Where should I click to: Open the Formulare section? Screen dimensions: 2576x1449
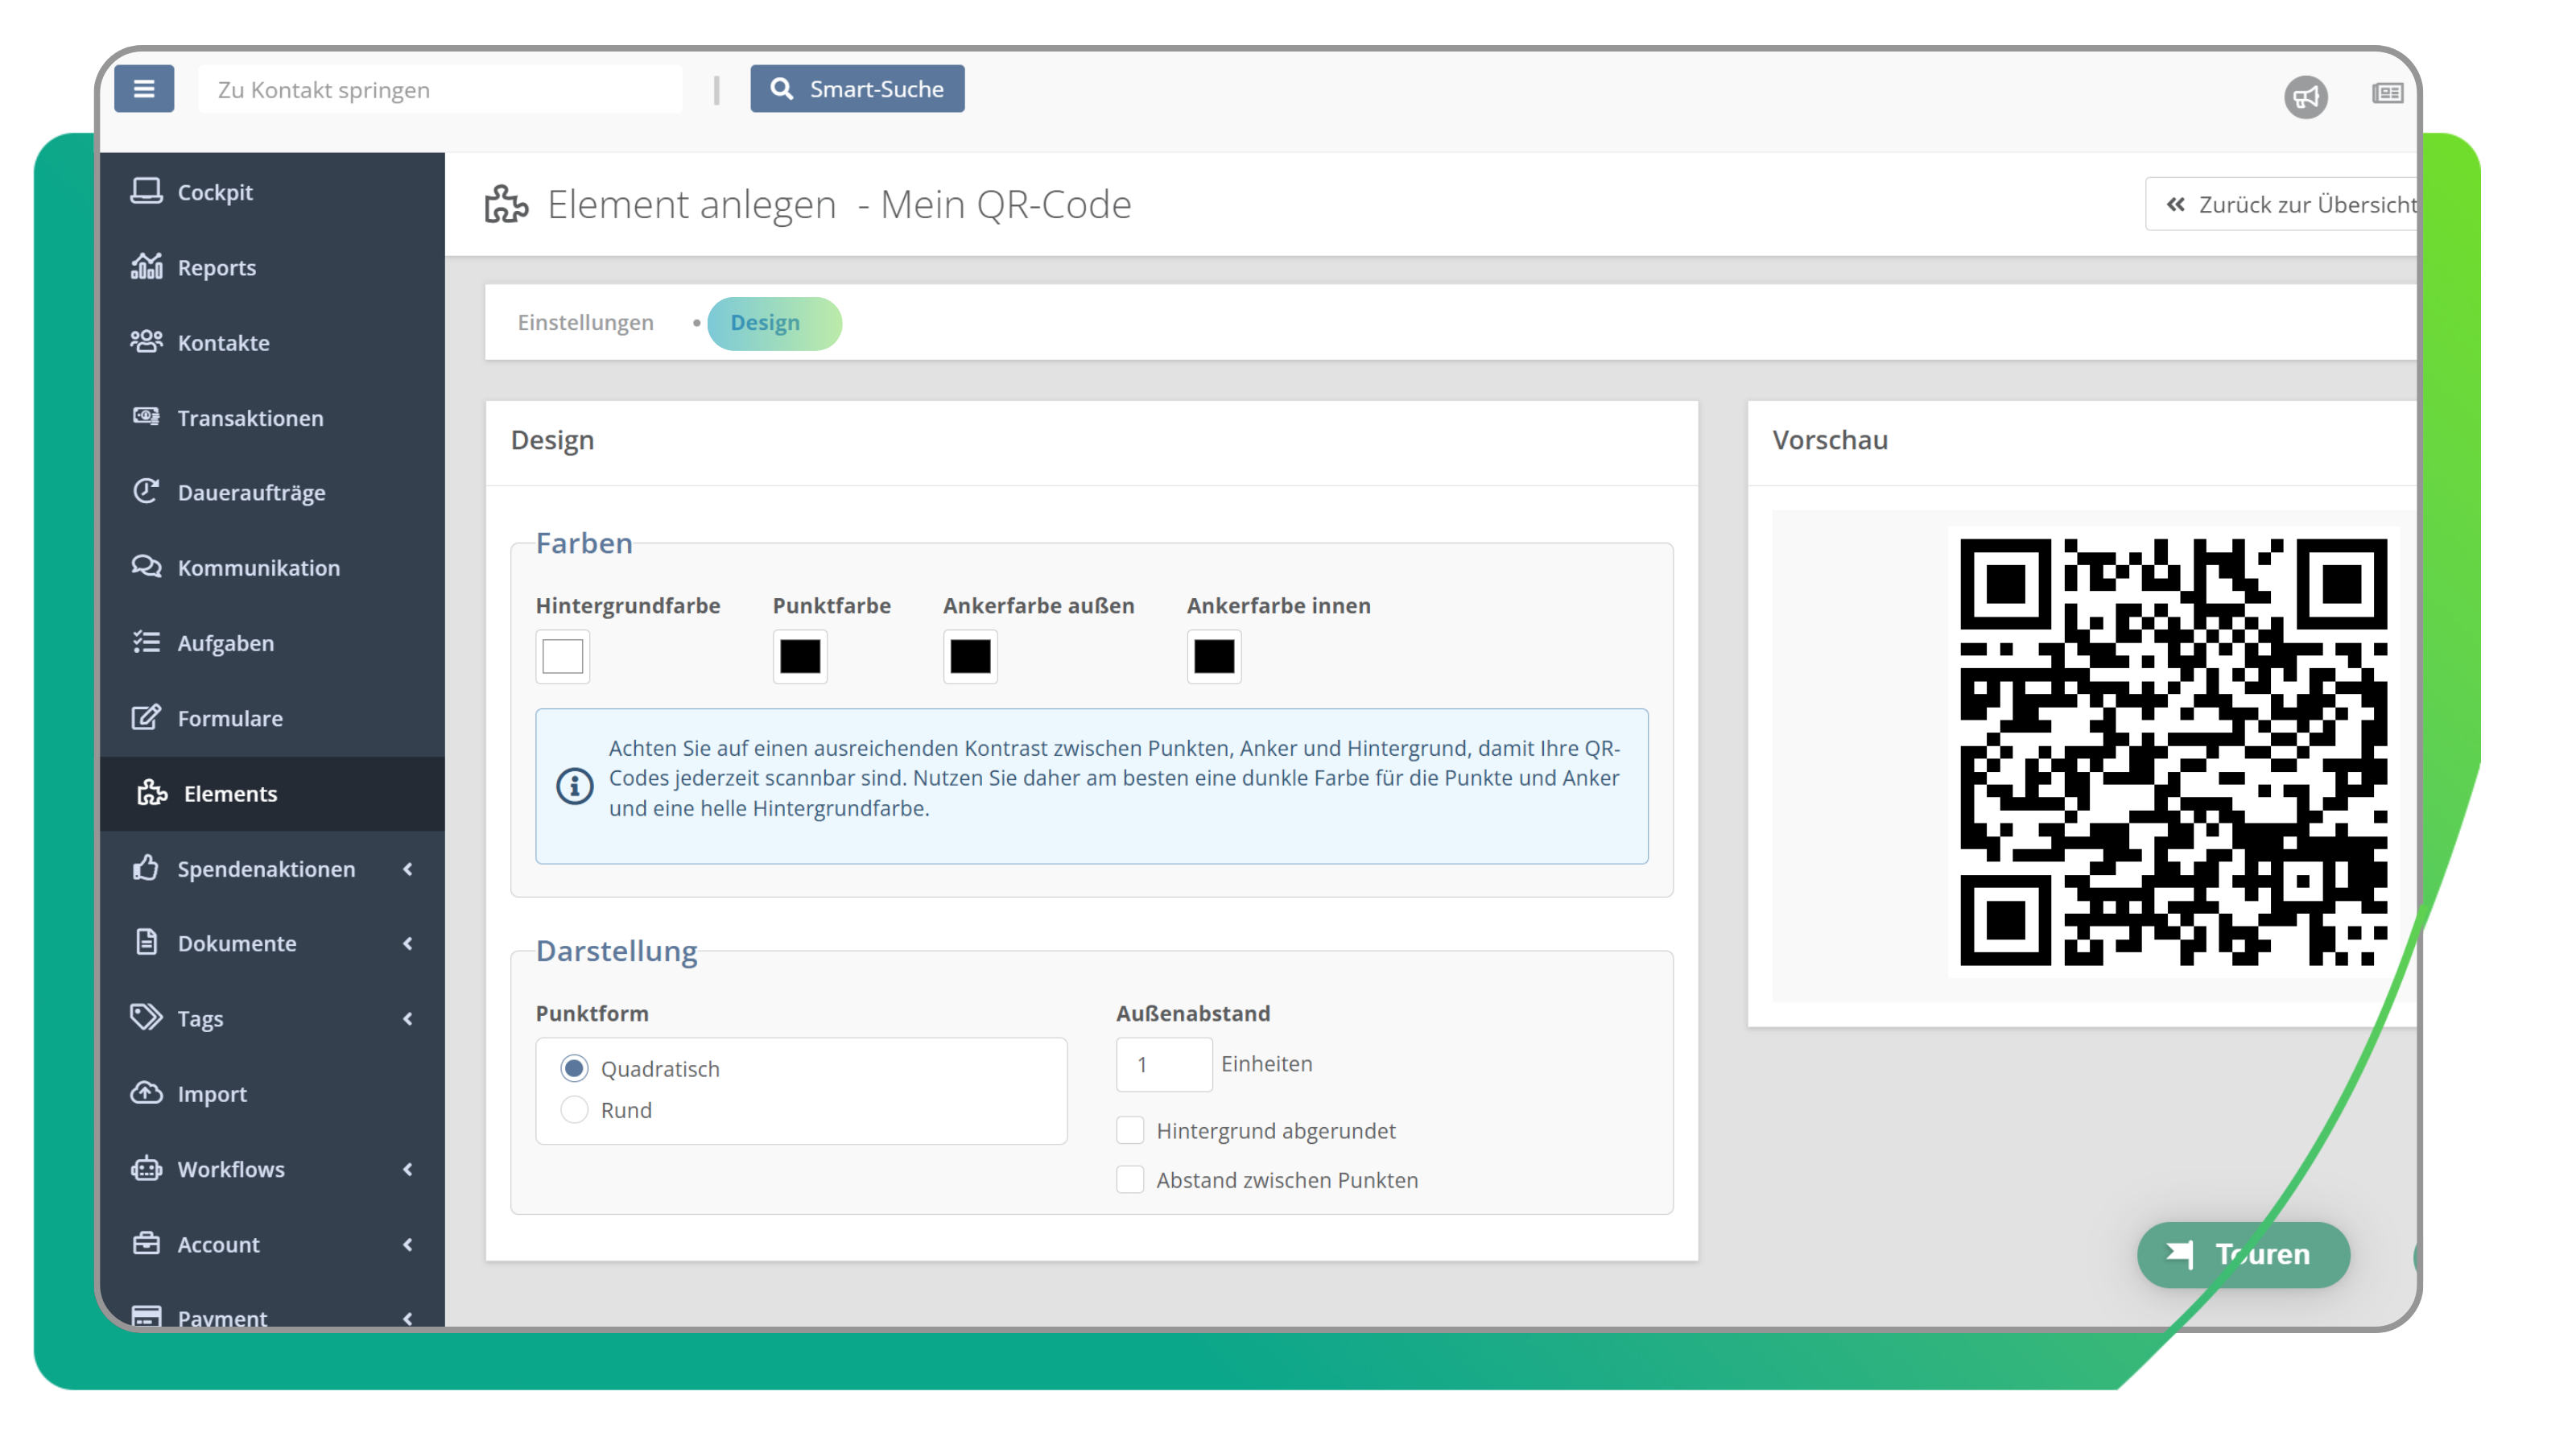coord(231,717)
